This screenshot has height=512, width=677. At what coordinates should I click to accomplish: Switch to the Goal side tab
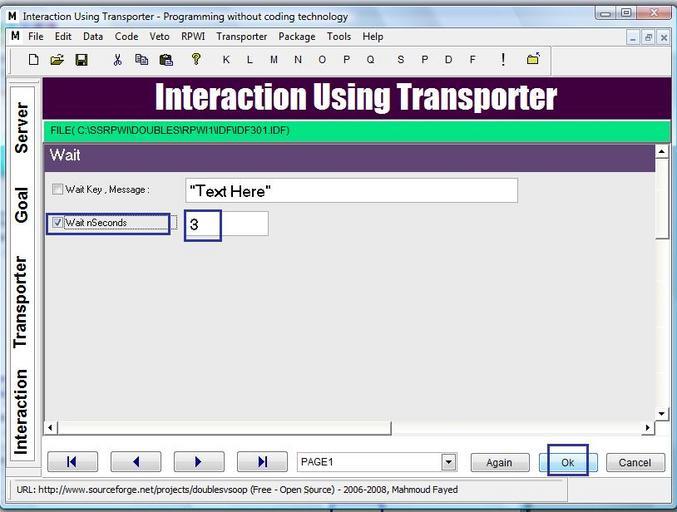pyautogui.click(x=22, y=204)
